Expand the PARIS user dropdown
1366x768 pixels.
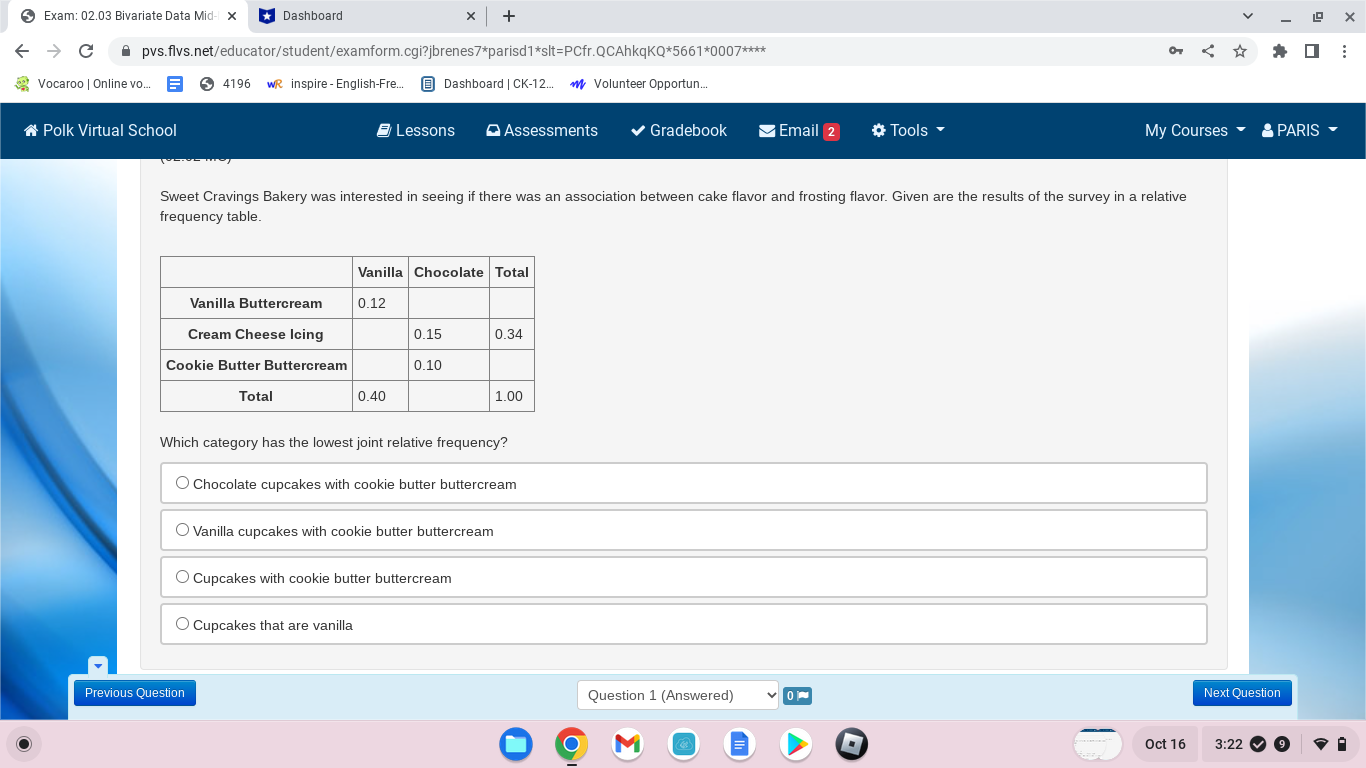click(x=1300, y=130)
